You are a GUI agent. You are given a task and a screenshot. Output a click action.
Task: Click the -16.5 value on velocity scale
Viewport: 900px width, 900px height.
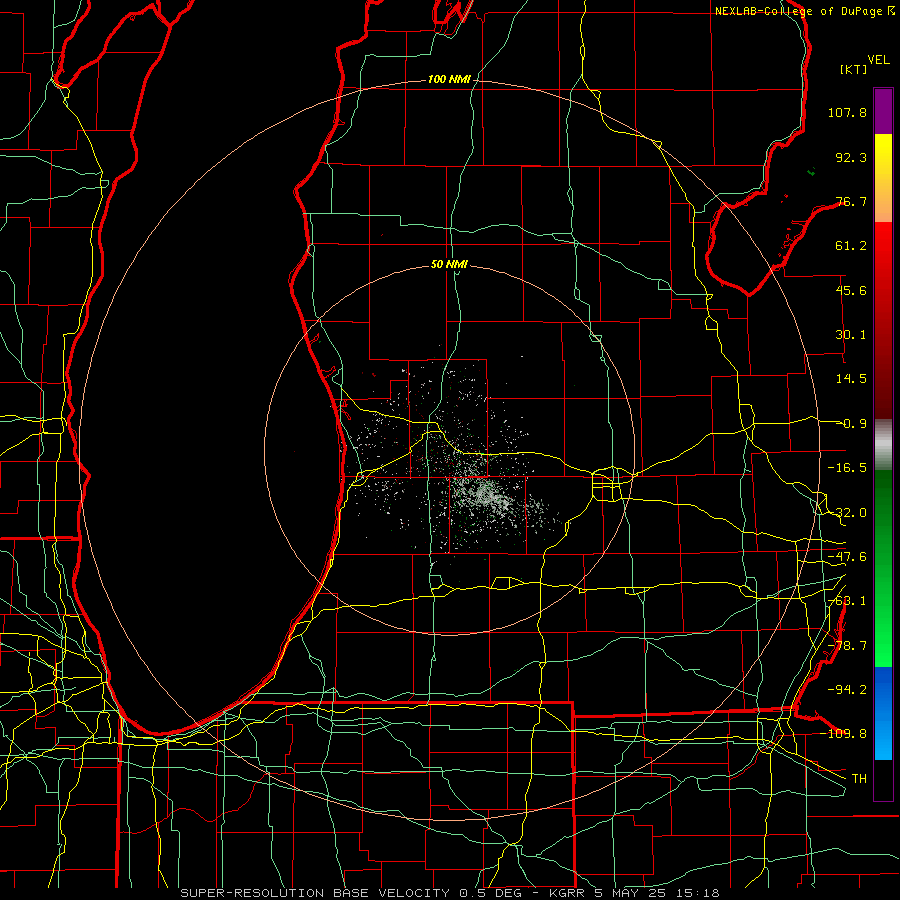(847, 468)
